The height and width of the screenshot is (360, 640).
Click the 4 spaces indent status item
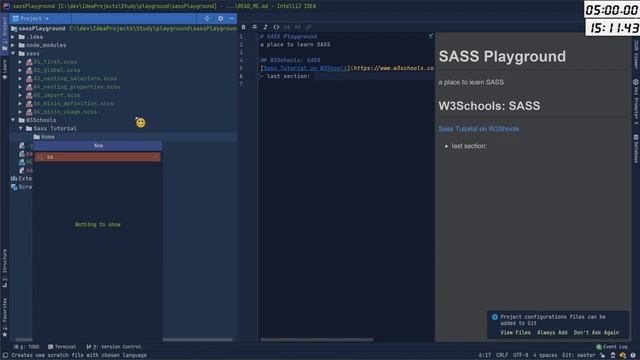545,356
